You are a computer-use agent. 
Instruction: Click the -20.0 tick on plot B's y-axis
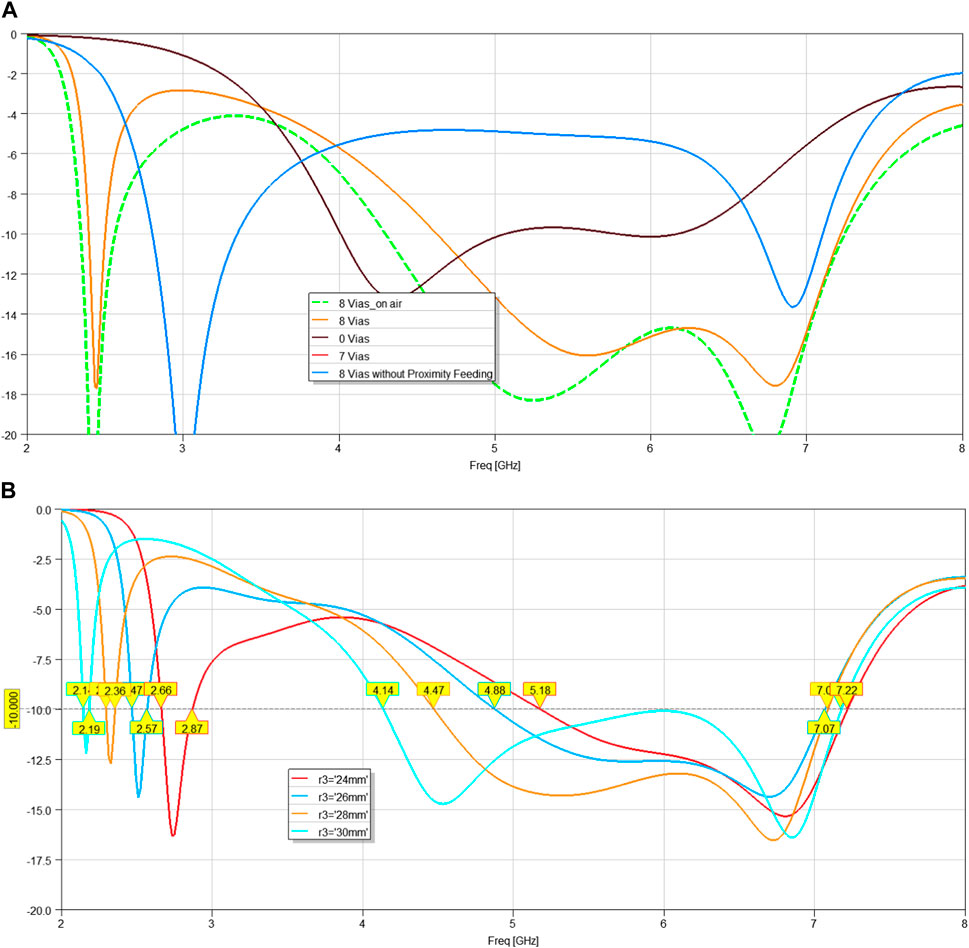41,910
